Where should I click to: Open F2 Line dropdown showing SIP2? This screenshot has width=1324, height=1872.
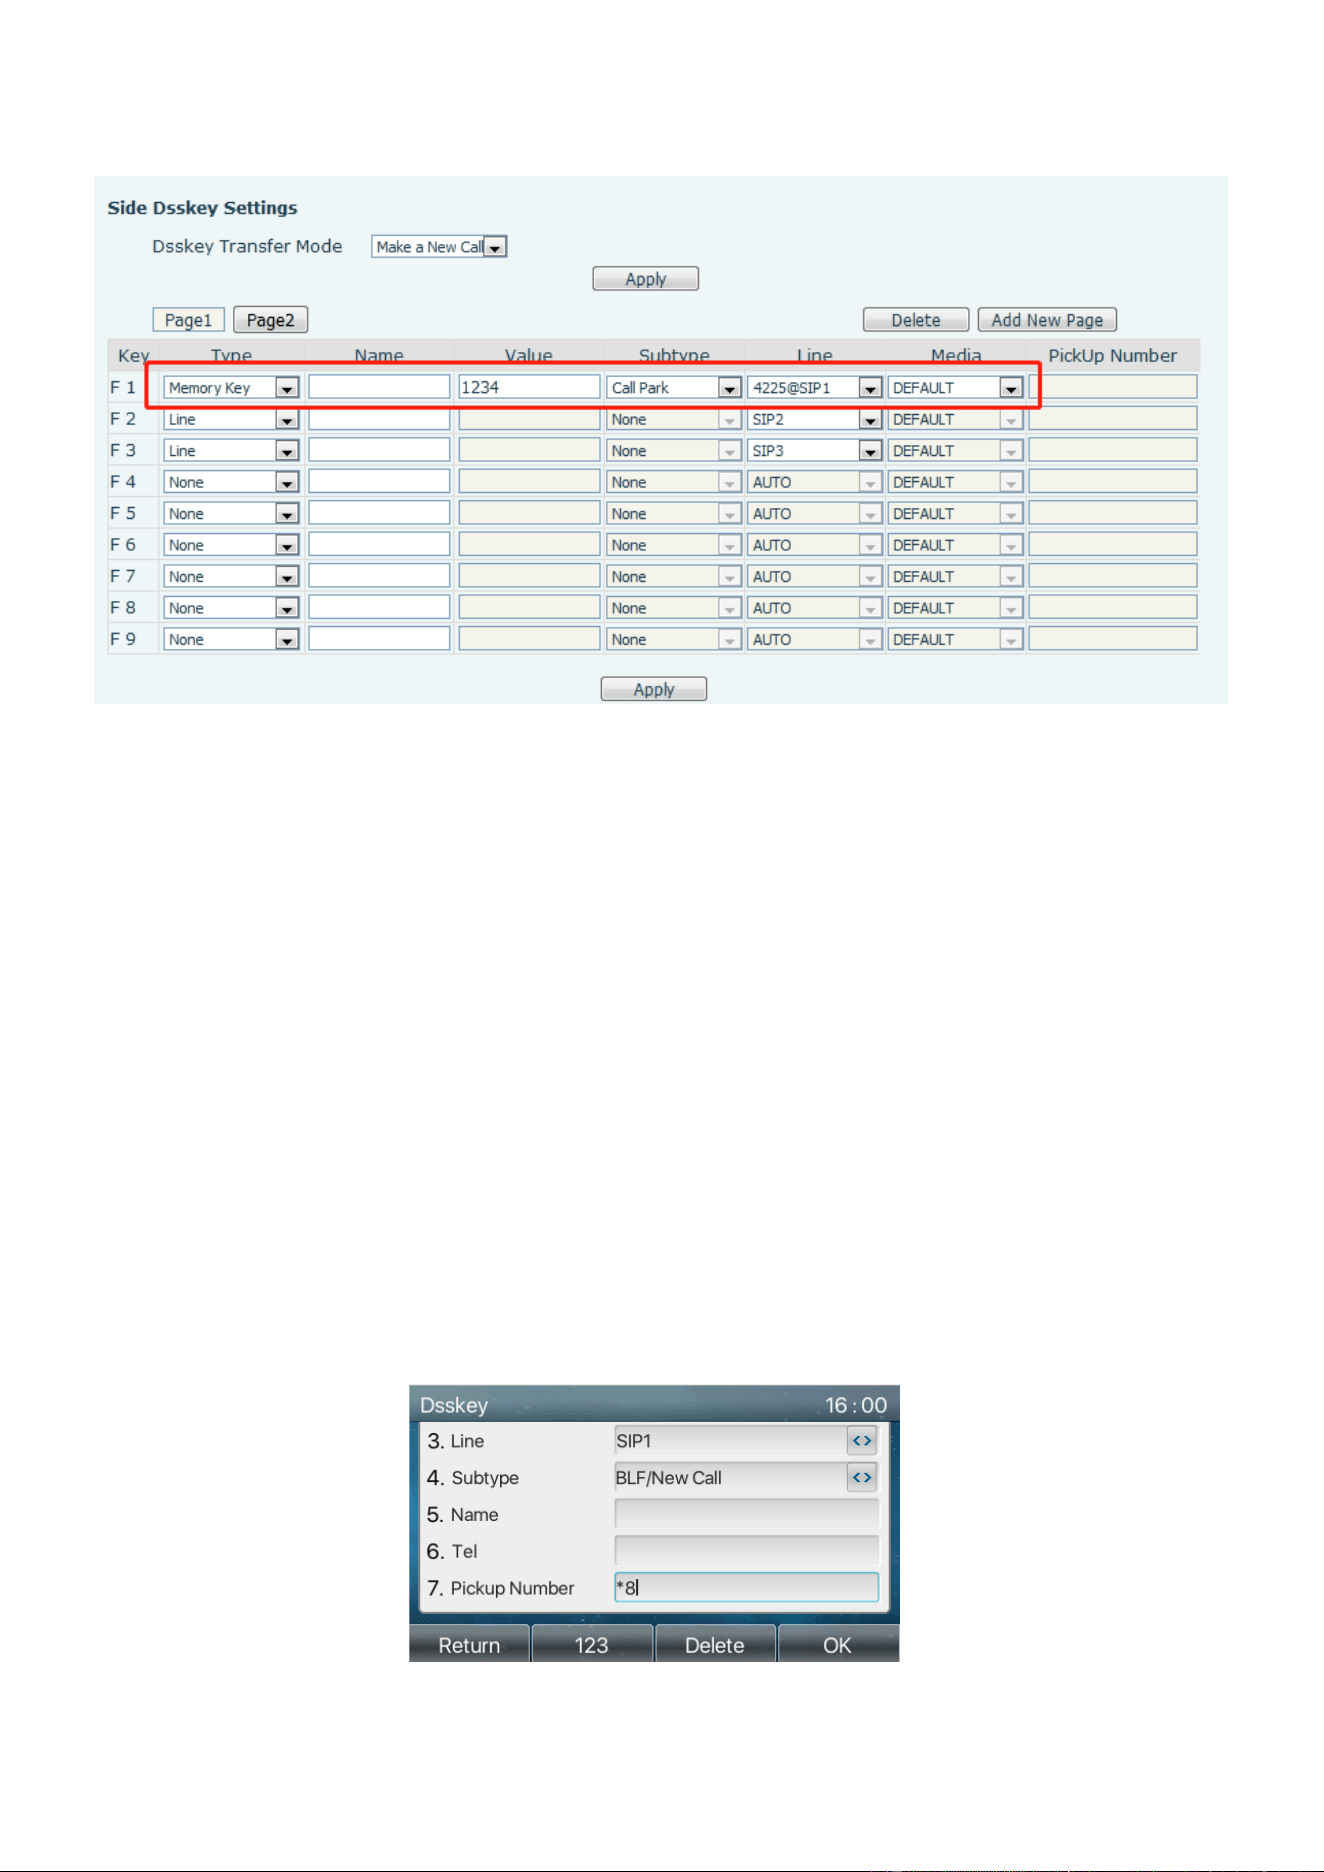coord(815,419)
